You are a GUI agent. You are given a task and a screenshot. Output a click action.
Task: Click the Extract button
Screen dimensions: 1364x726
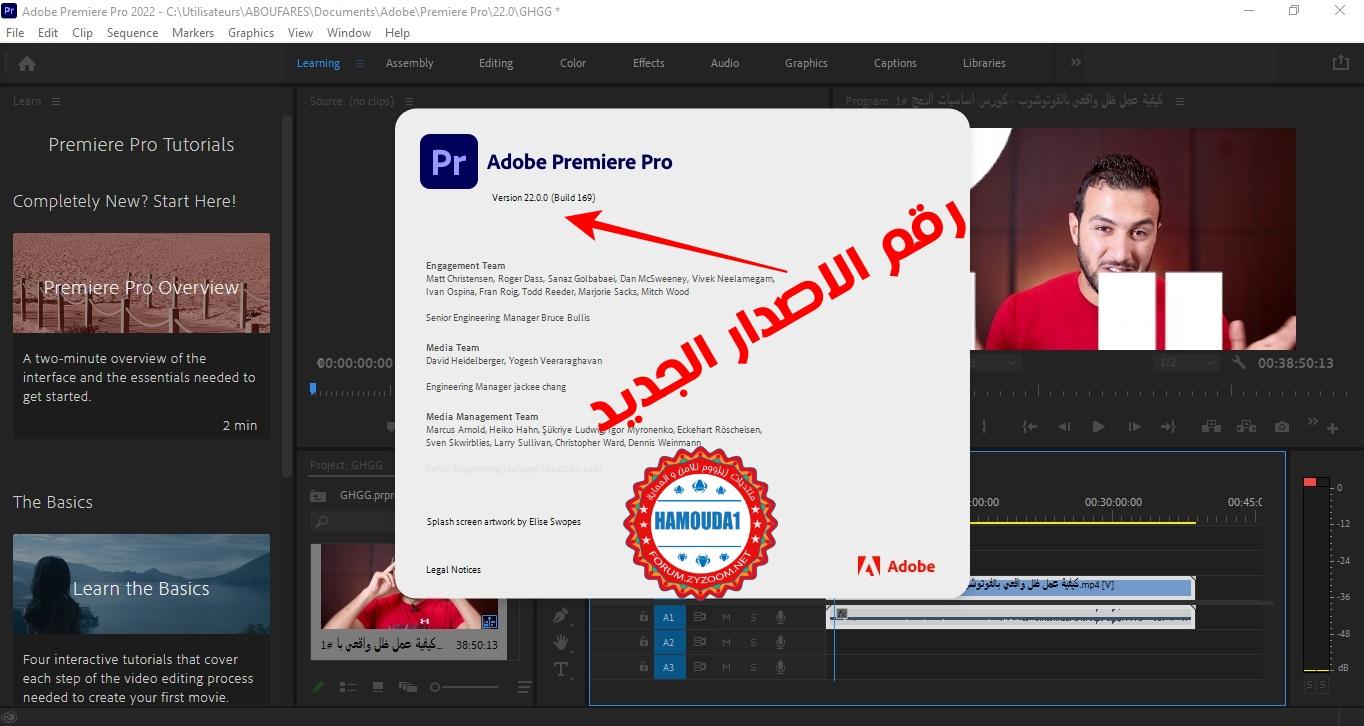(x=1246, y=426)
